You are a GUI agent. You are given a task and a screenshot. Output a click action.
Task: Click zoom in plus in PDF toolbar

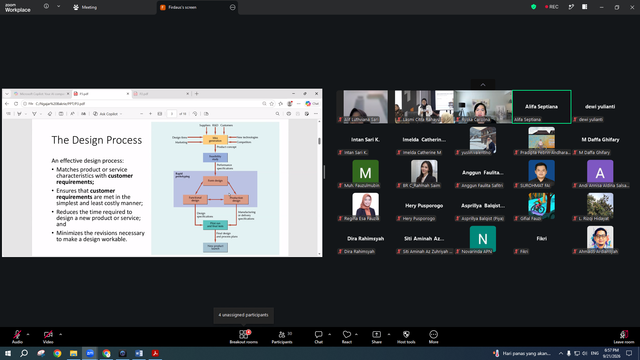(150, 114)
